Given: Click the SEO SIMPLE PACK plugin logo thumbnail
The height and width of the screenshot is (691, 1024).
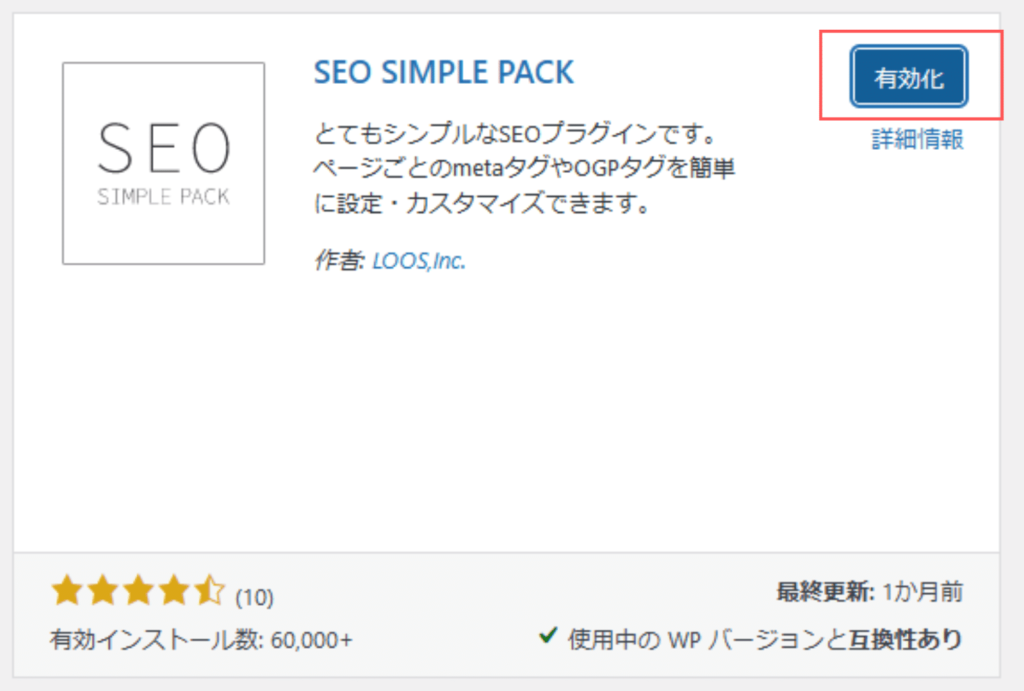Looking at the screenshot, I should 163,163.
